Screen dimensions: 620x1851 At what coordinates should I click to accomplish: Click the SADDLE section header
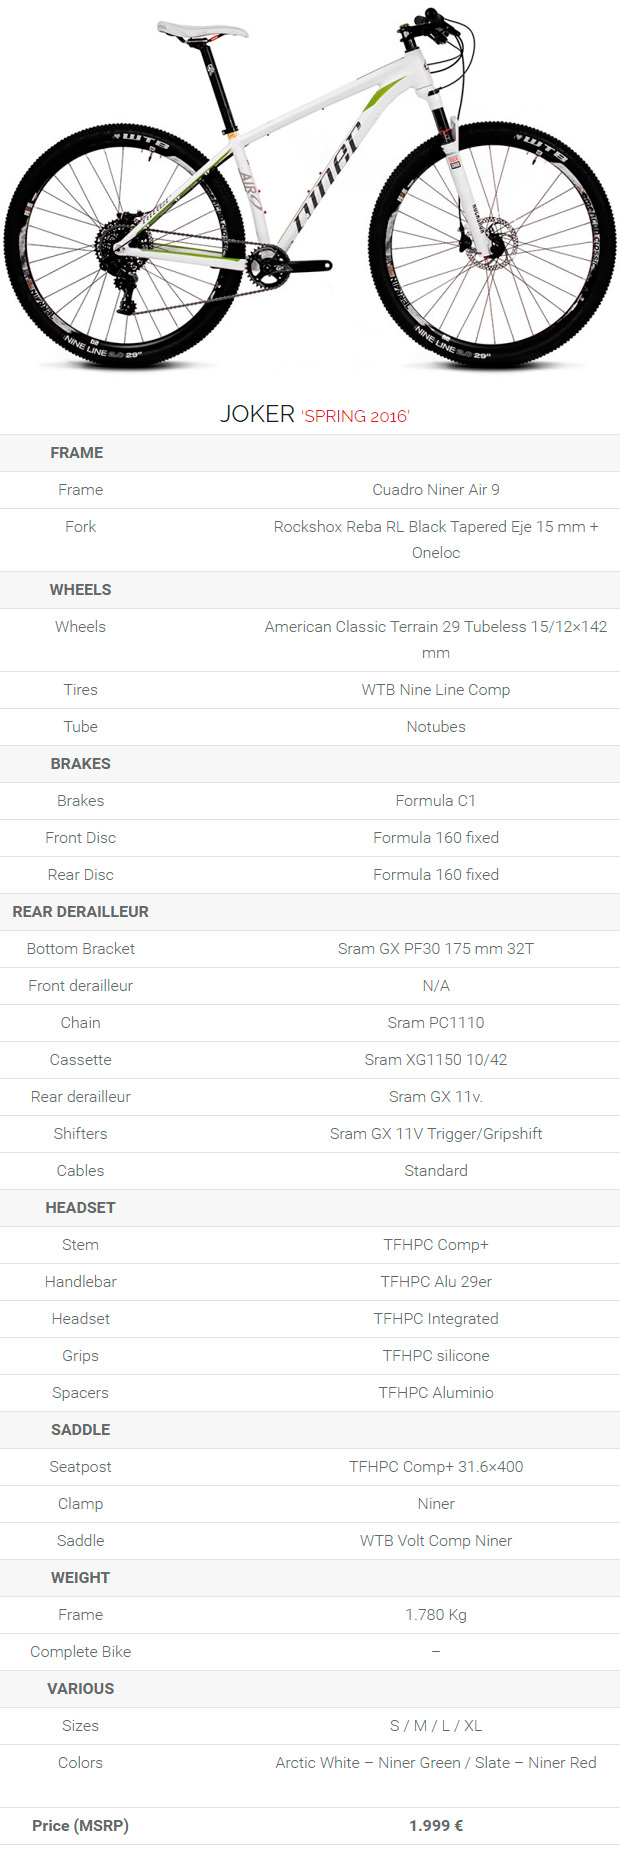[x=80, y=1430]
